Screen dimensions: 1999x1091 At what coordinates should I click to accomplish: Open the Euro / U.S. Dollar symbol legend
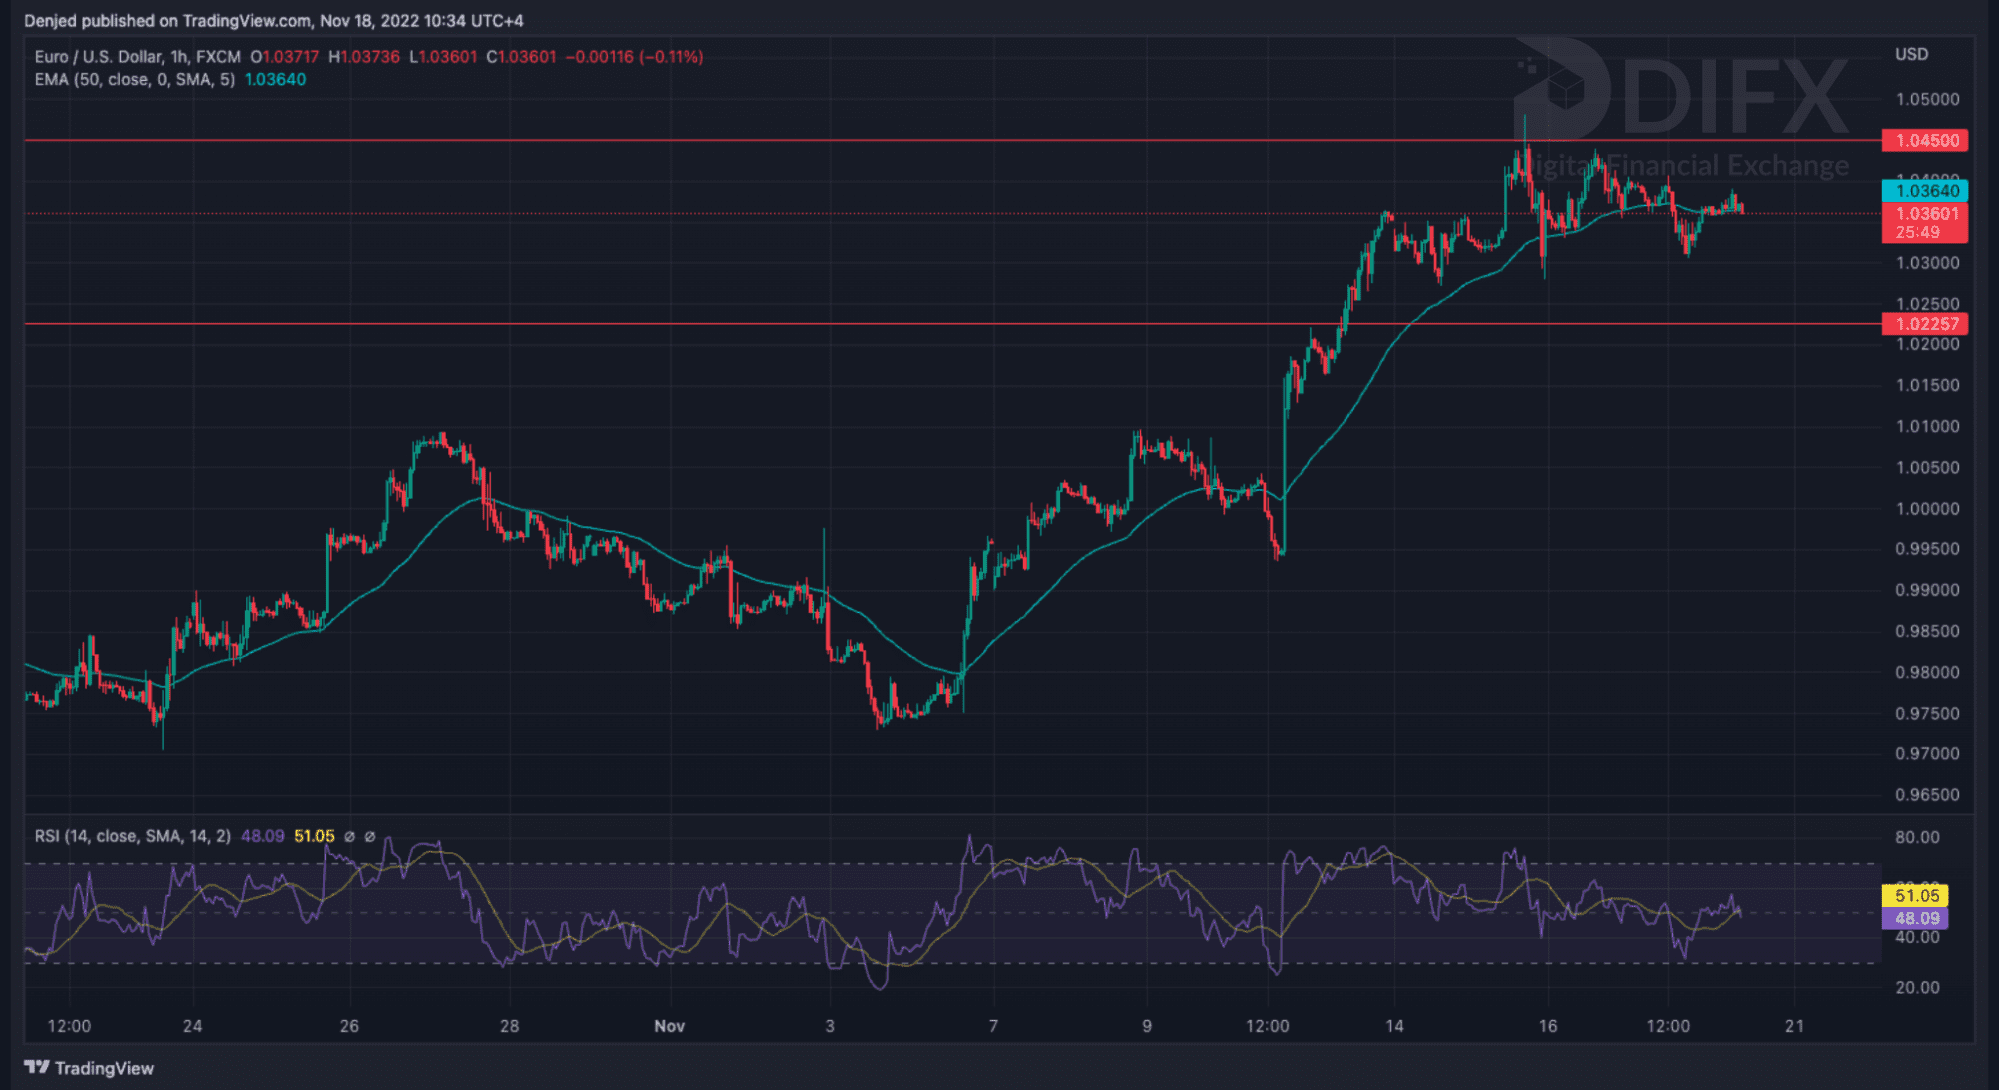pos(137,57)
